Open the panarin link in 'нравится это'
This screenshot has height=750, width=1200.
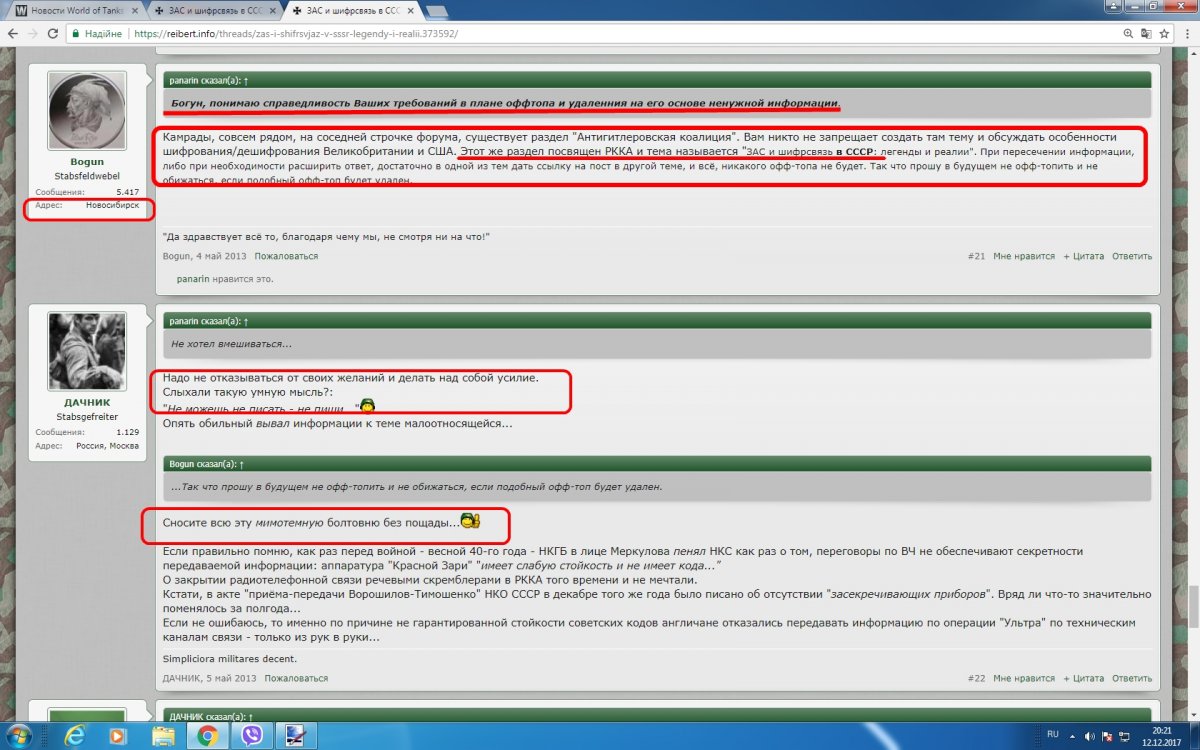tap(193, 279)
